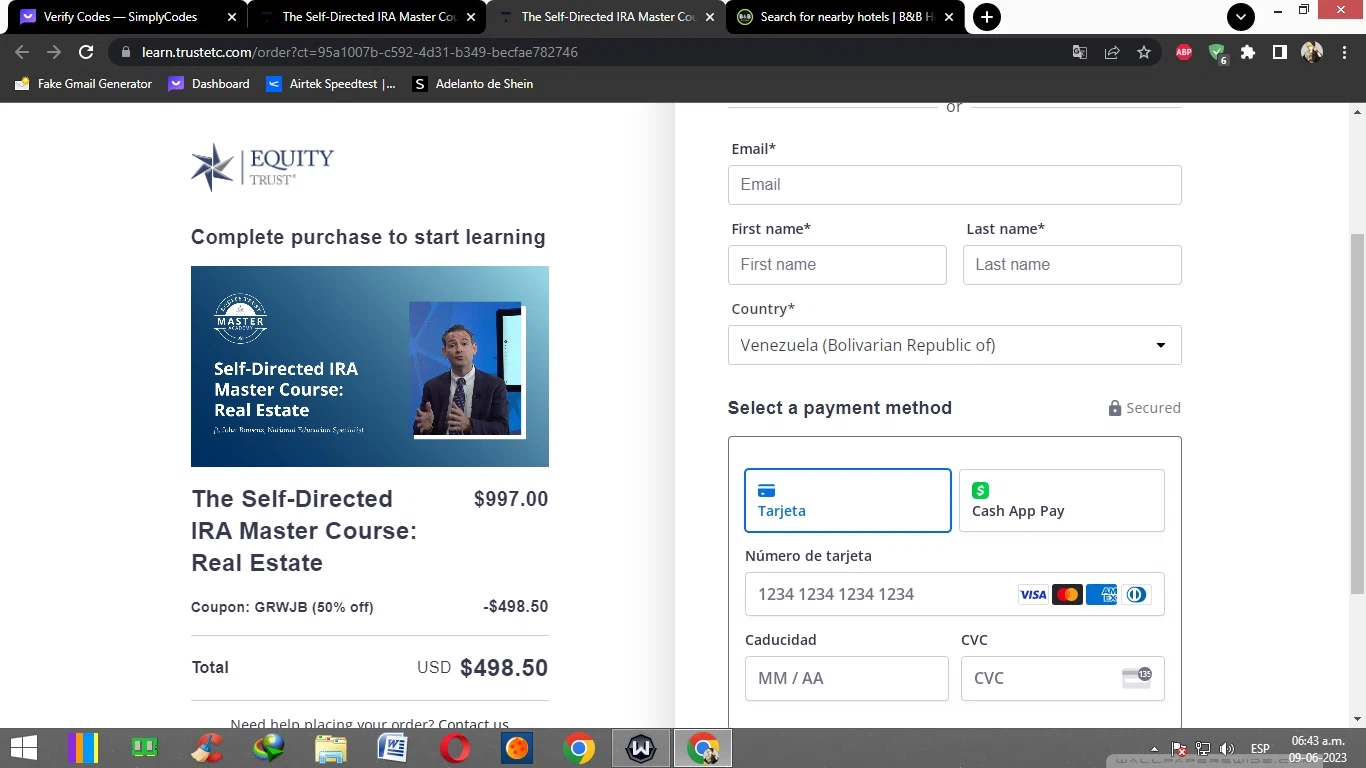Click the CVC input field
The height and width of the screenshot is (768, 1366).
1063,678
